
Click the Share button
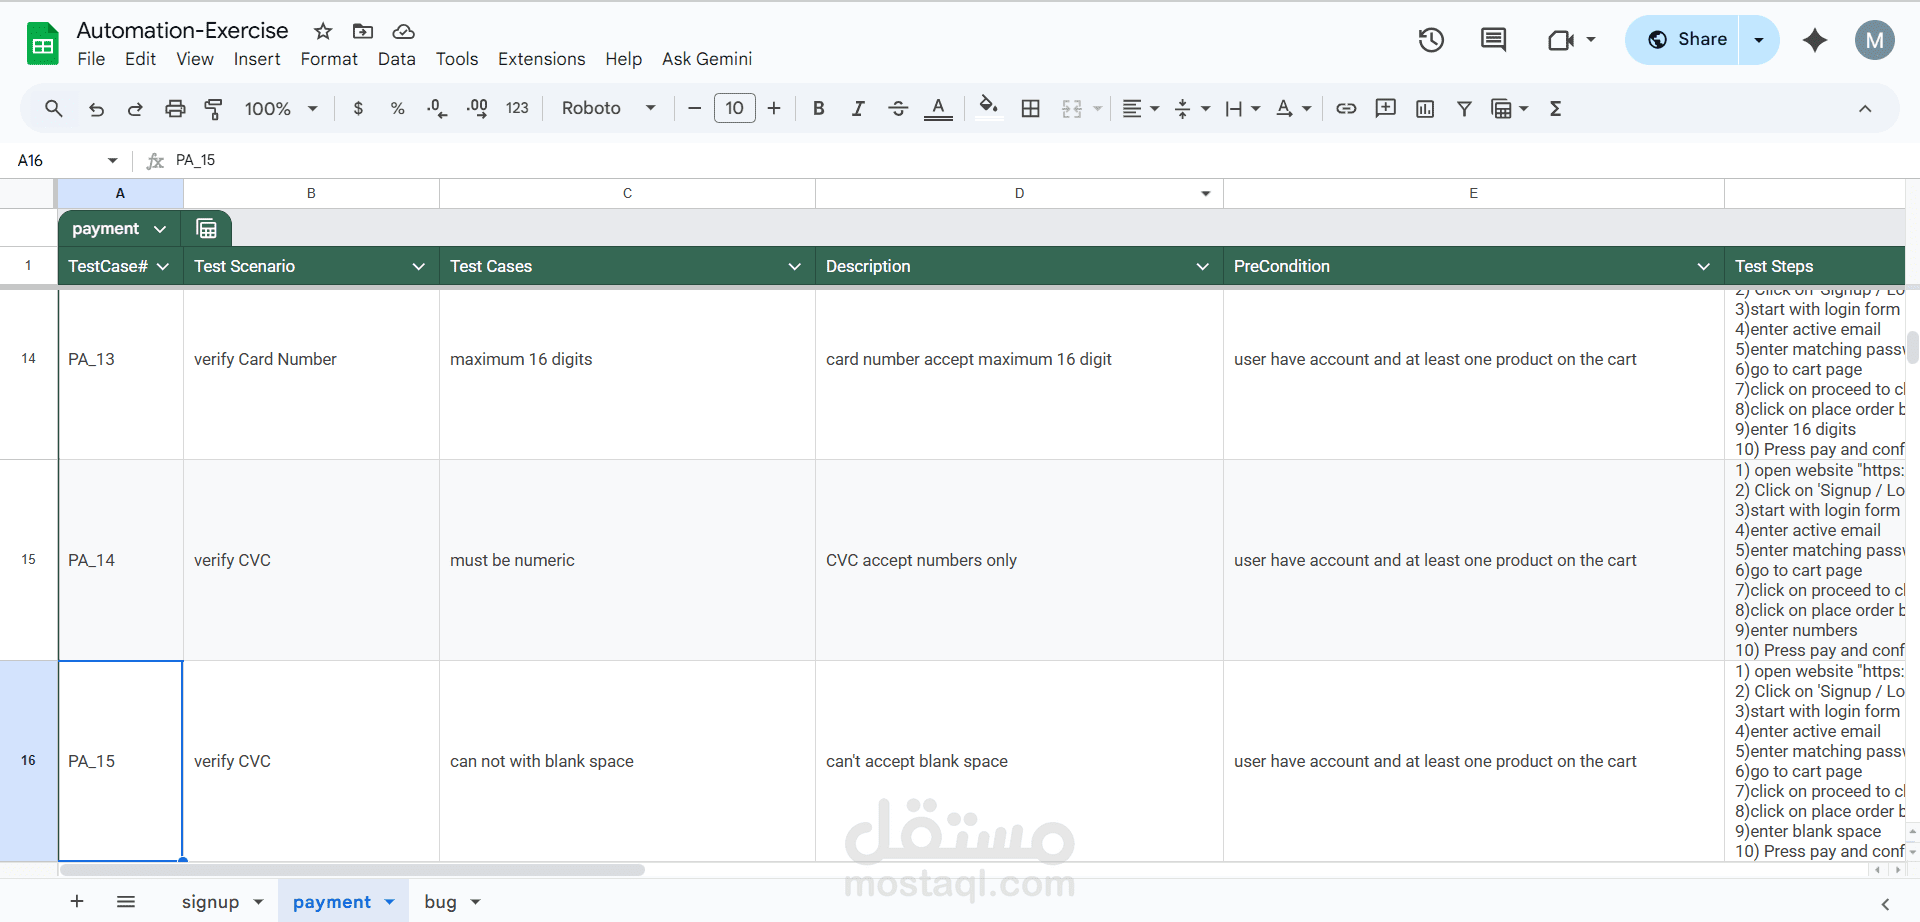[x=1700, y=40]
